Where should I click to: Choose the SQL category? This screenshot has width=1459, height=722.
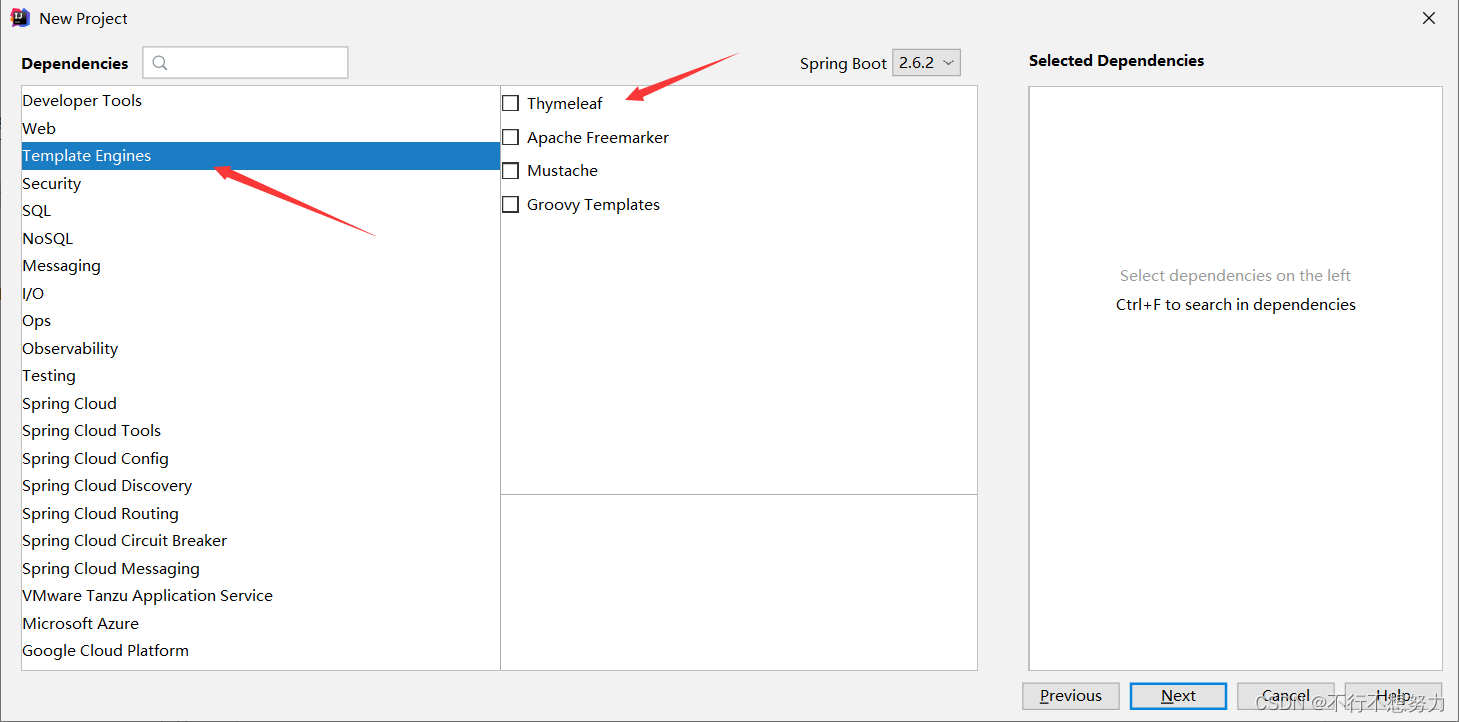(260, 211)
